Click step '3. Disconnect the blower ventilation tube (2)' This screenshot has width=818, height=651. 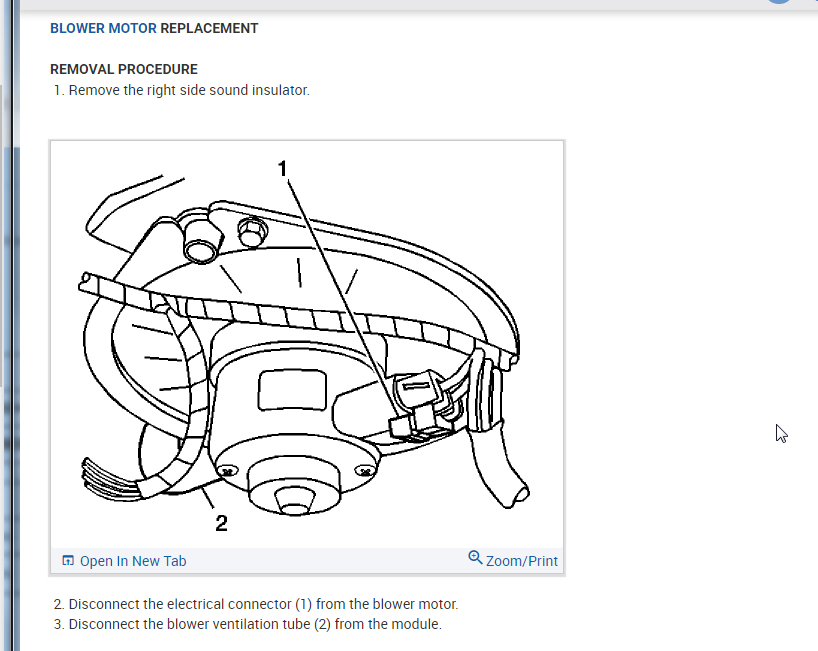(247, 624)
